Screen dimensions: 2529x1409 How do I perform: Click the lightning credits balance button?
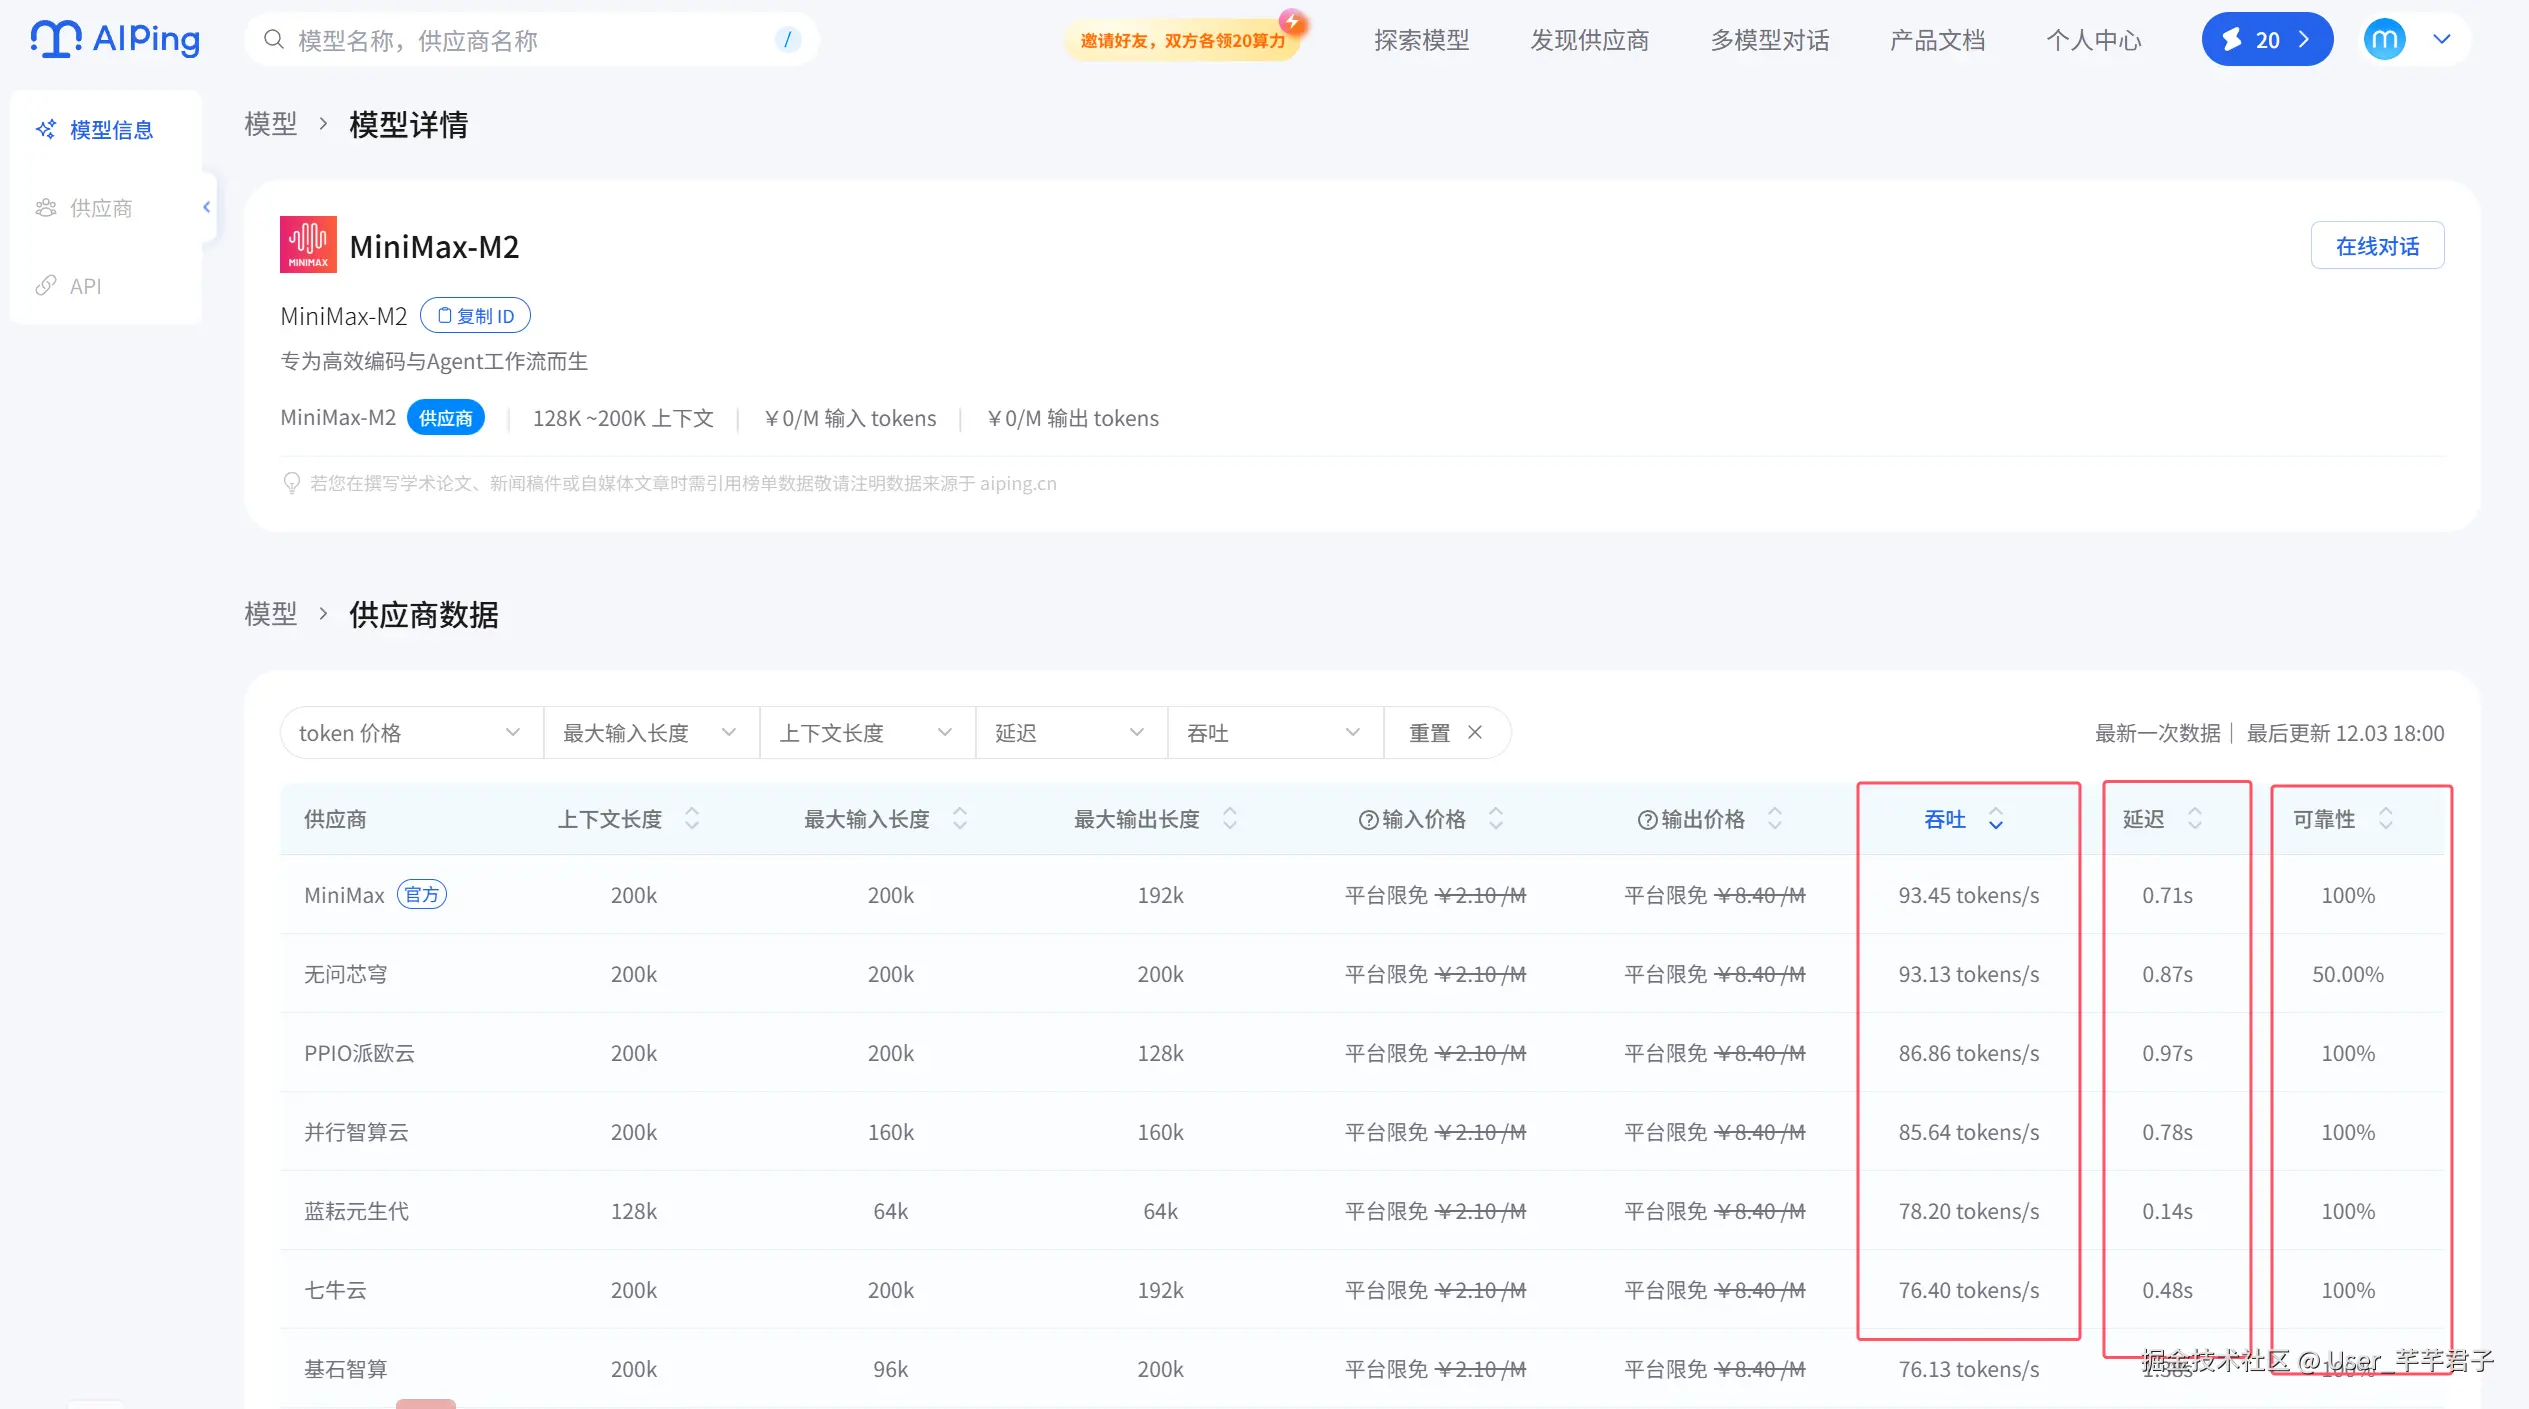[2266, 40]
